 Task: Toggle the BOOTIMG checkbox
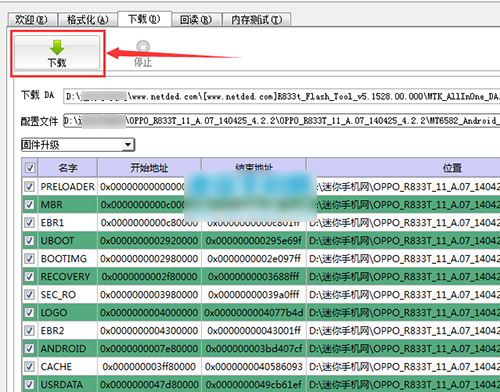coord(29,258)
